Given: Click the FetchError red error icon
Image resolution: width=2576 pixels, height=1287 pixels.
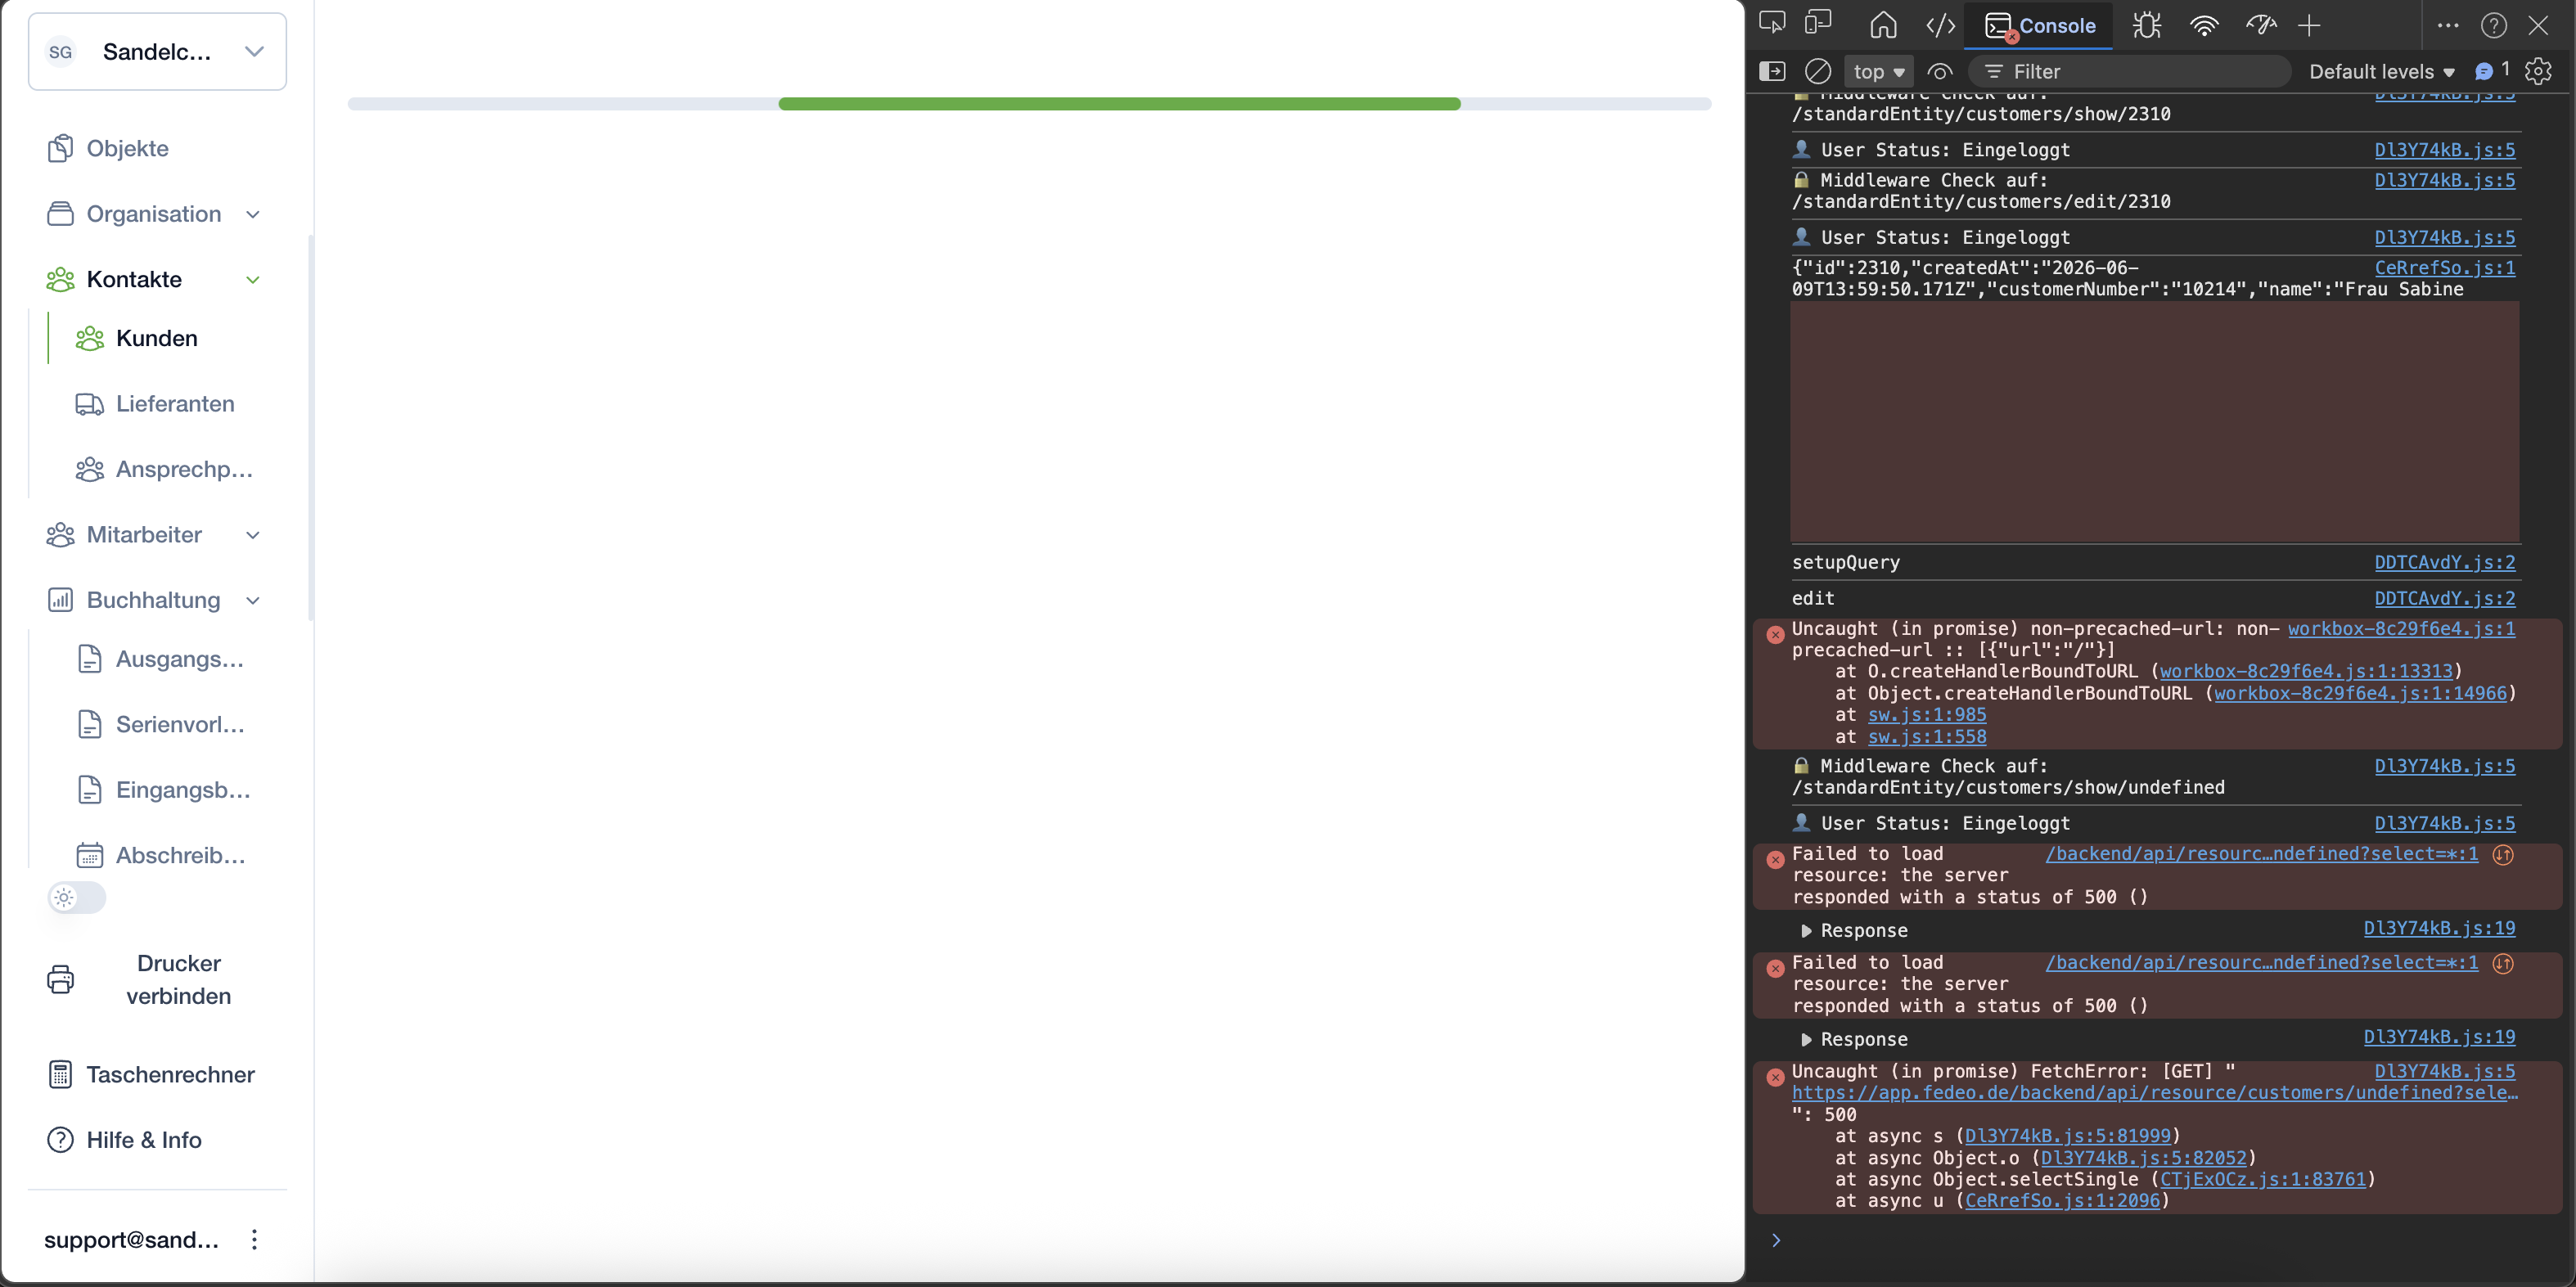Looking at the screenshot, I should [x=1775, y=1077].
